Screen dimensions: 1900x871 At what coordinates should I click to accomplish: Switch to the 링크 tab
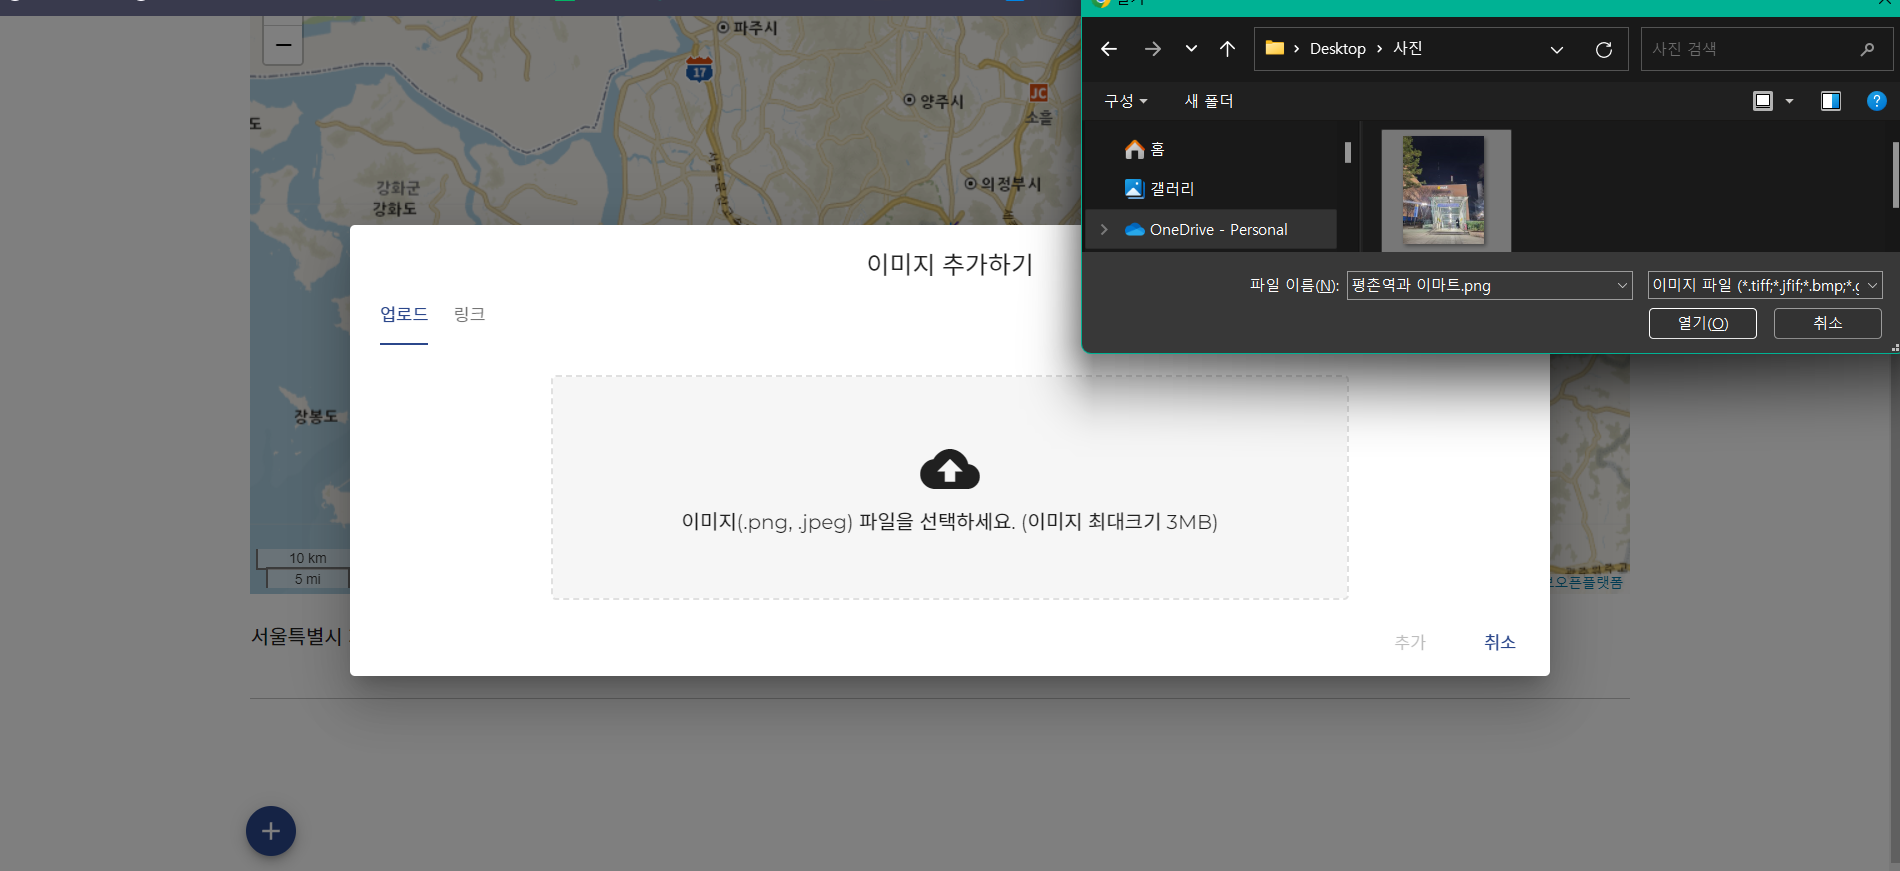pos(469,314)
